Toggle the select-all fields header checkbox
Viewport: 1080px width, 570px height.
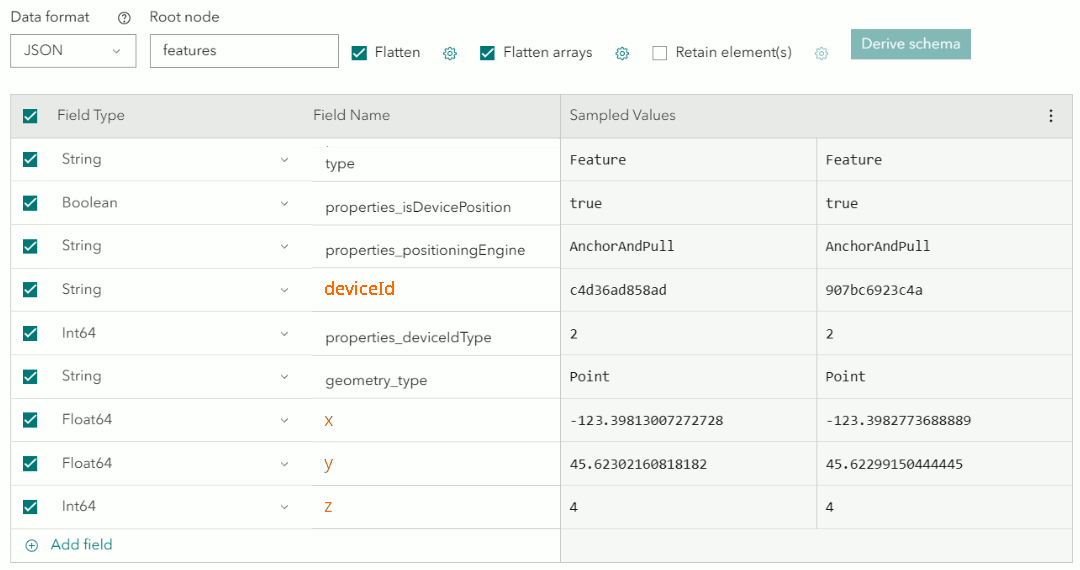[30, 116]
